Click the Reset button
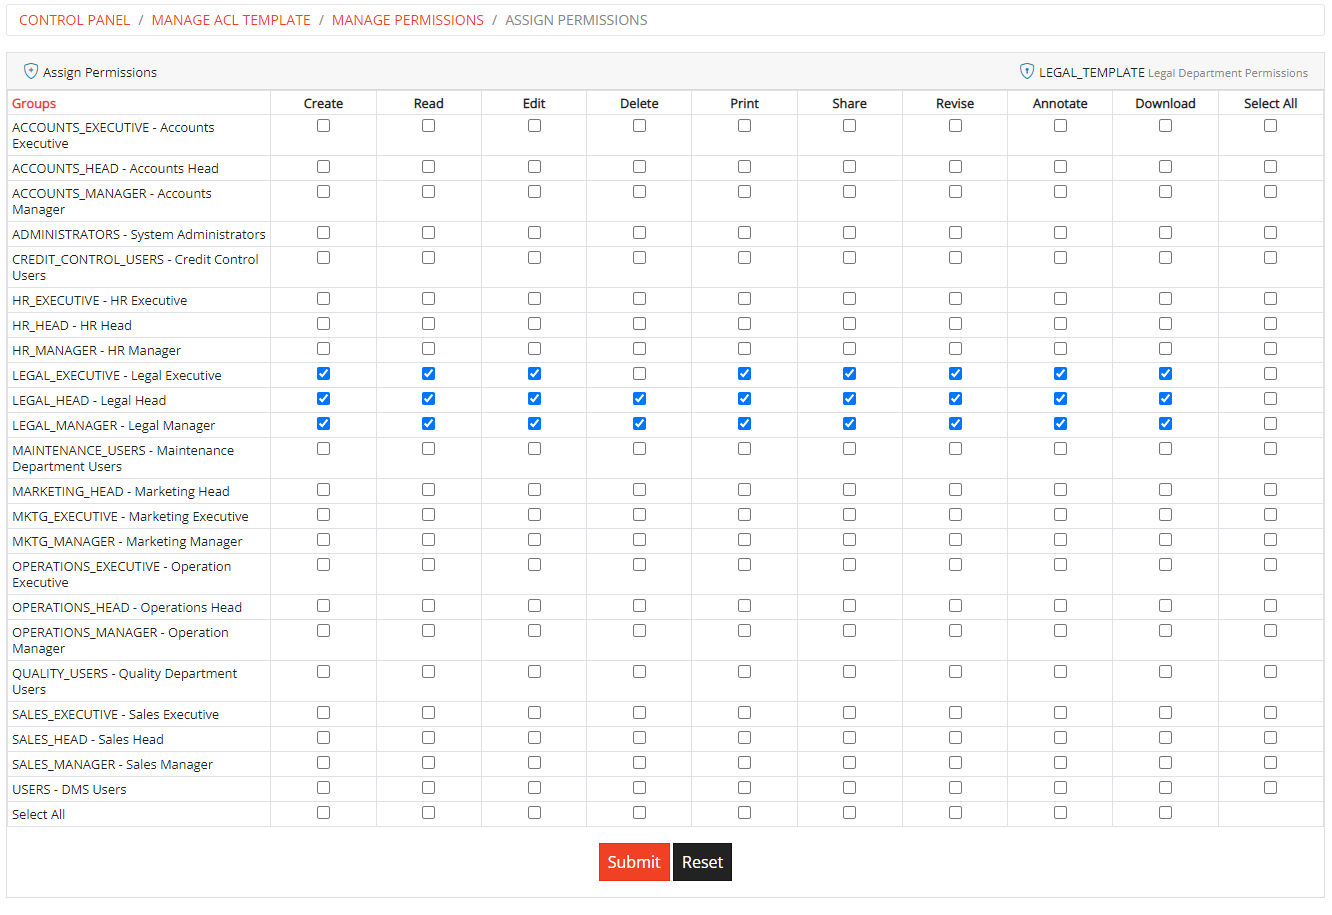Image resolution: width=1332 pixels, height=915 pixels. [x=702, y=862]
